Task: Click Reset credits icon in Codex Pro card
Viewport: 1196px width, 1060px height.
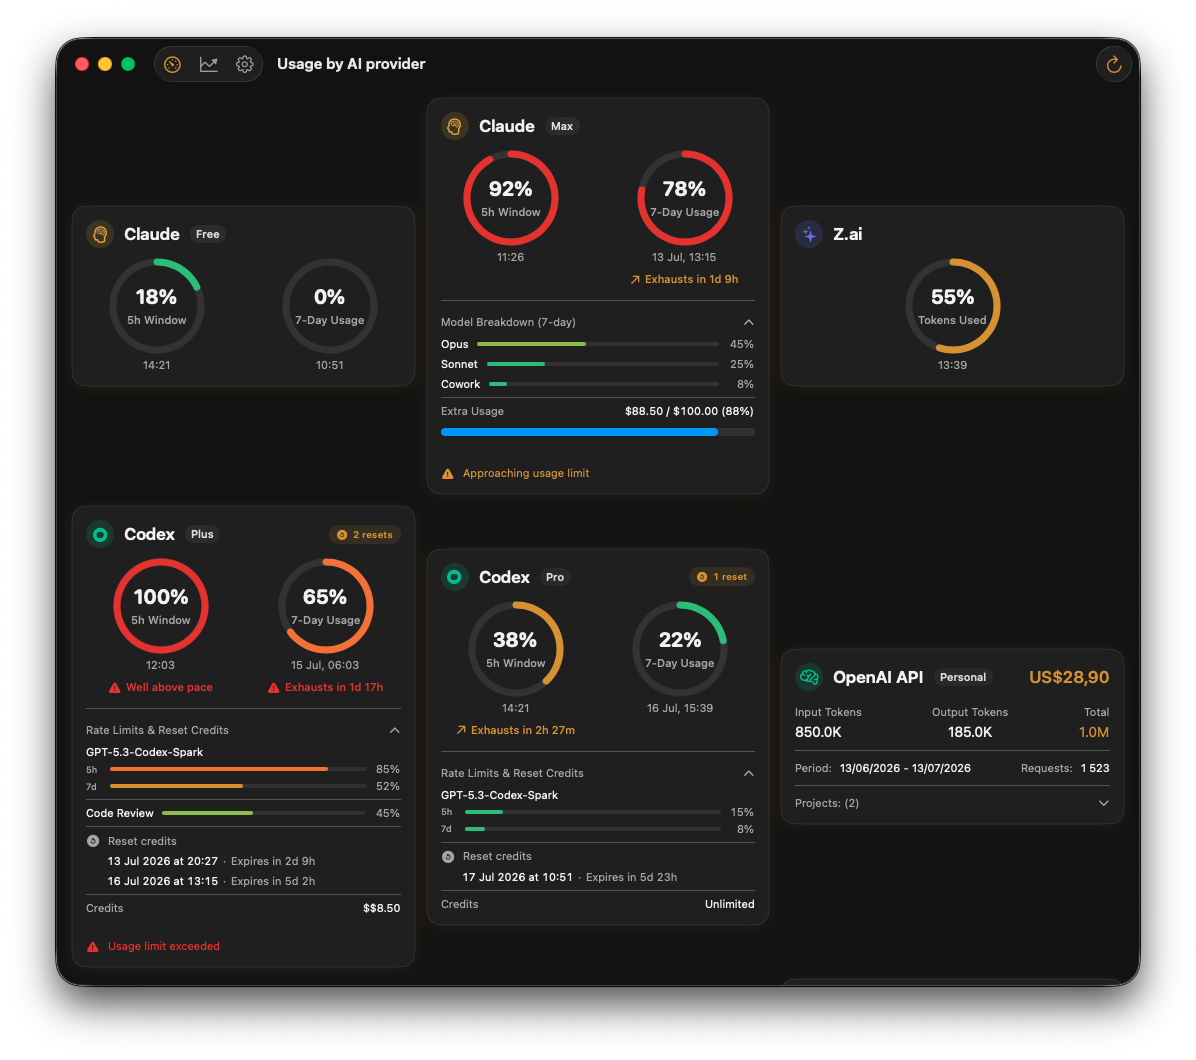Action: point(448,856)
